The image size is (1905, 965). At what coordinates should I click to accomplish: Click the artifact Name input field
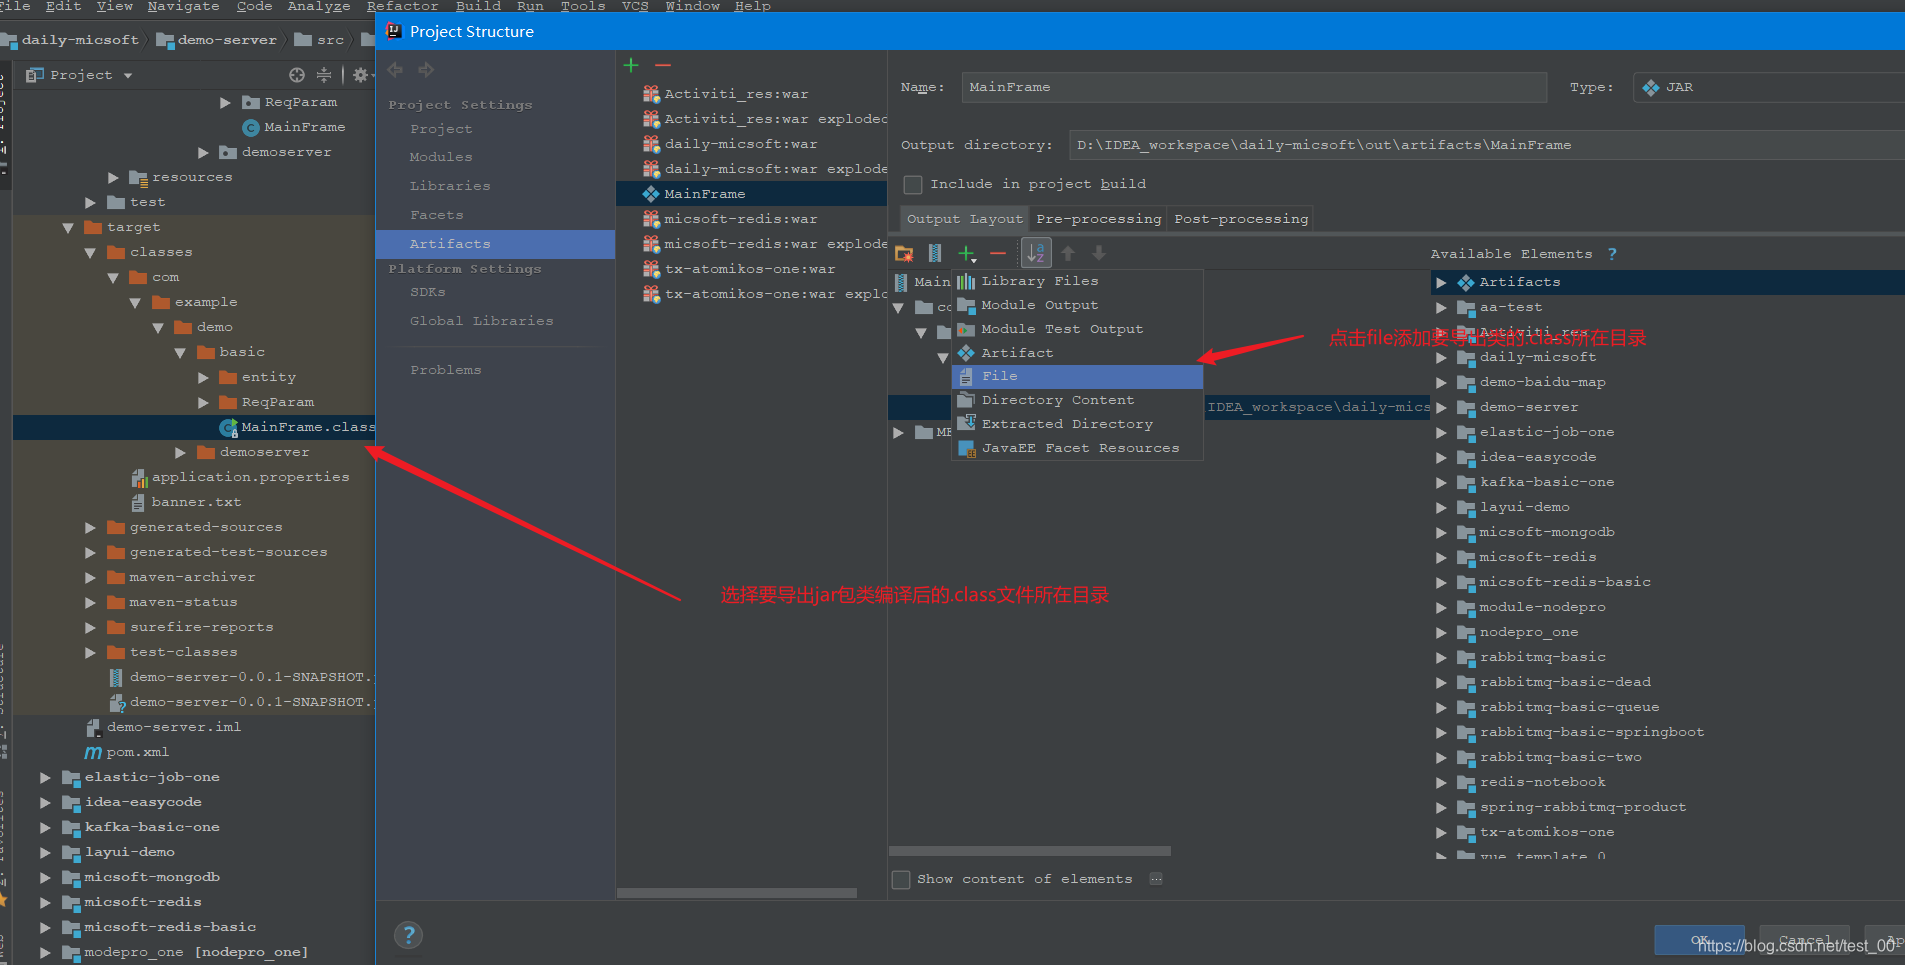pos(1254,87)
